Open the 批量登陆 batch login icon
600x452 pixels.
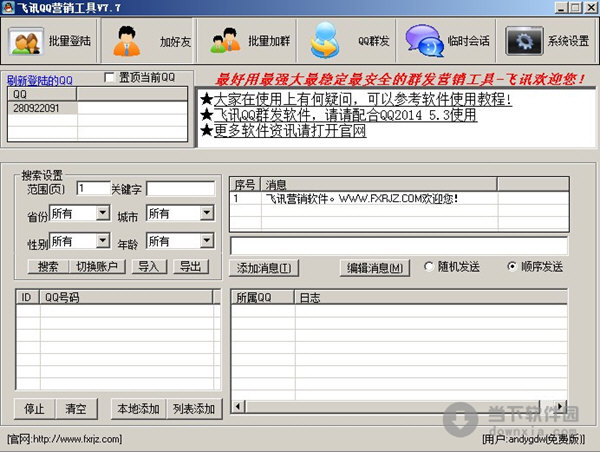tap(26, 41)
